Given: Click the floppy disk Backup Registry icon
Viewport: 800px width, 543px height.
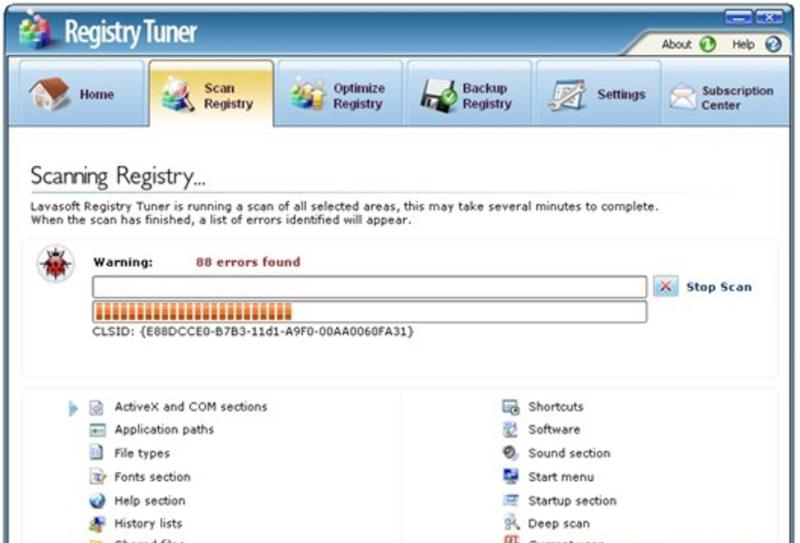Looking at the screenshot, I should click(x=438, y=95).
